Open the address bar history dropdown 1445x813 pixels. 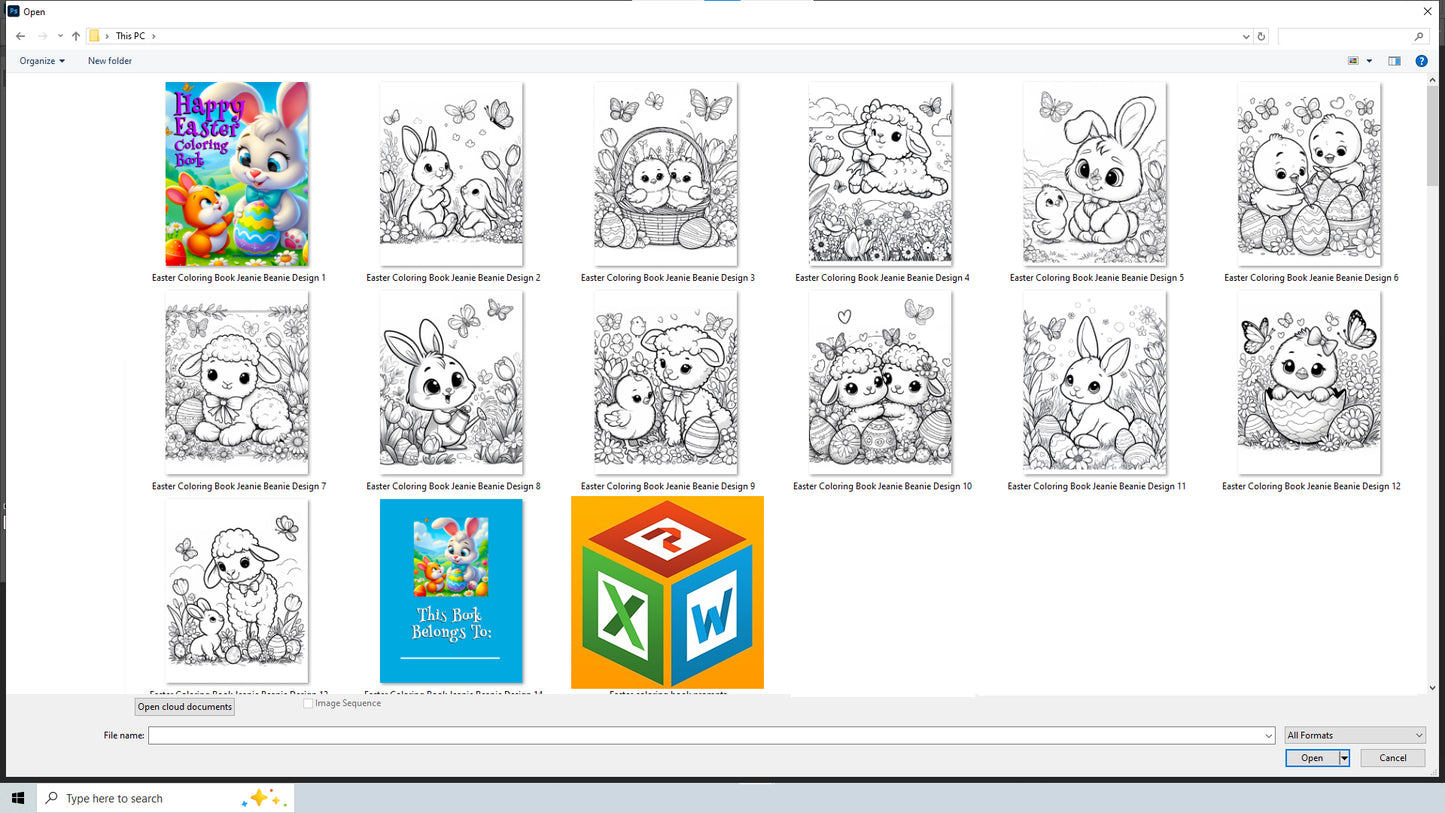[x=1246, y=36]
